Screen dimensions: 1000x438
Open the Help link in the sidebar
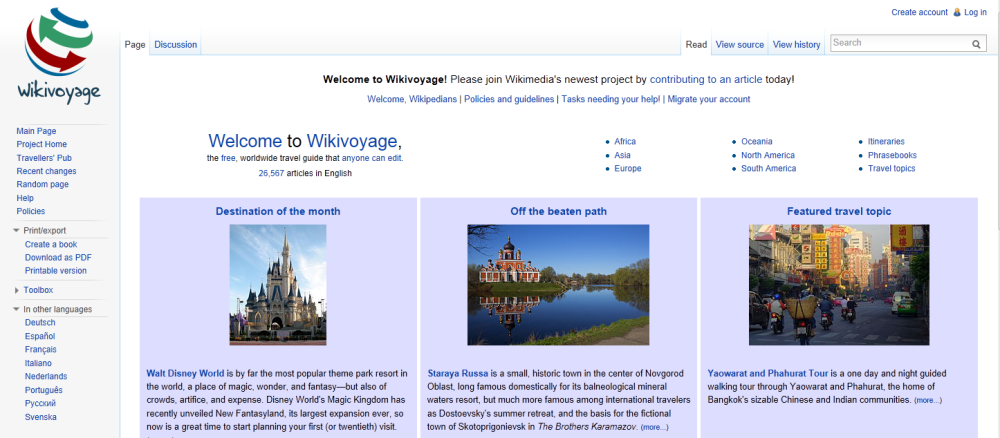25,198
